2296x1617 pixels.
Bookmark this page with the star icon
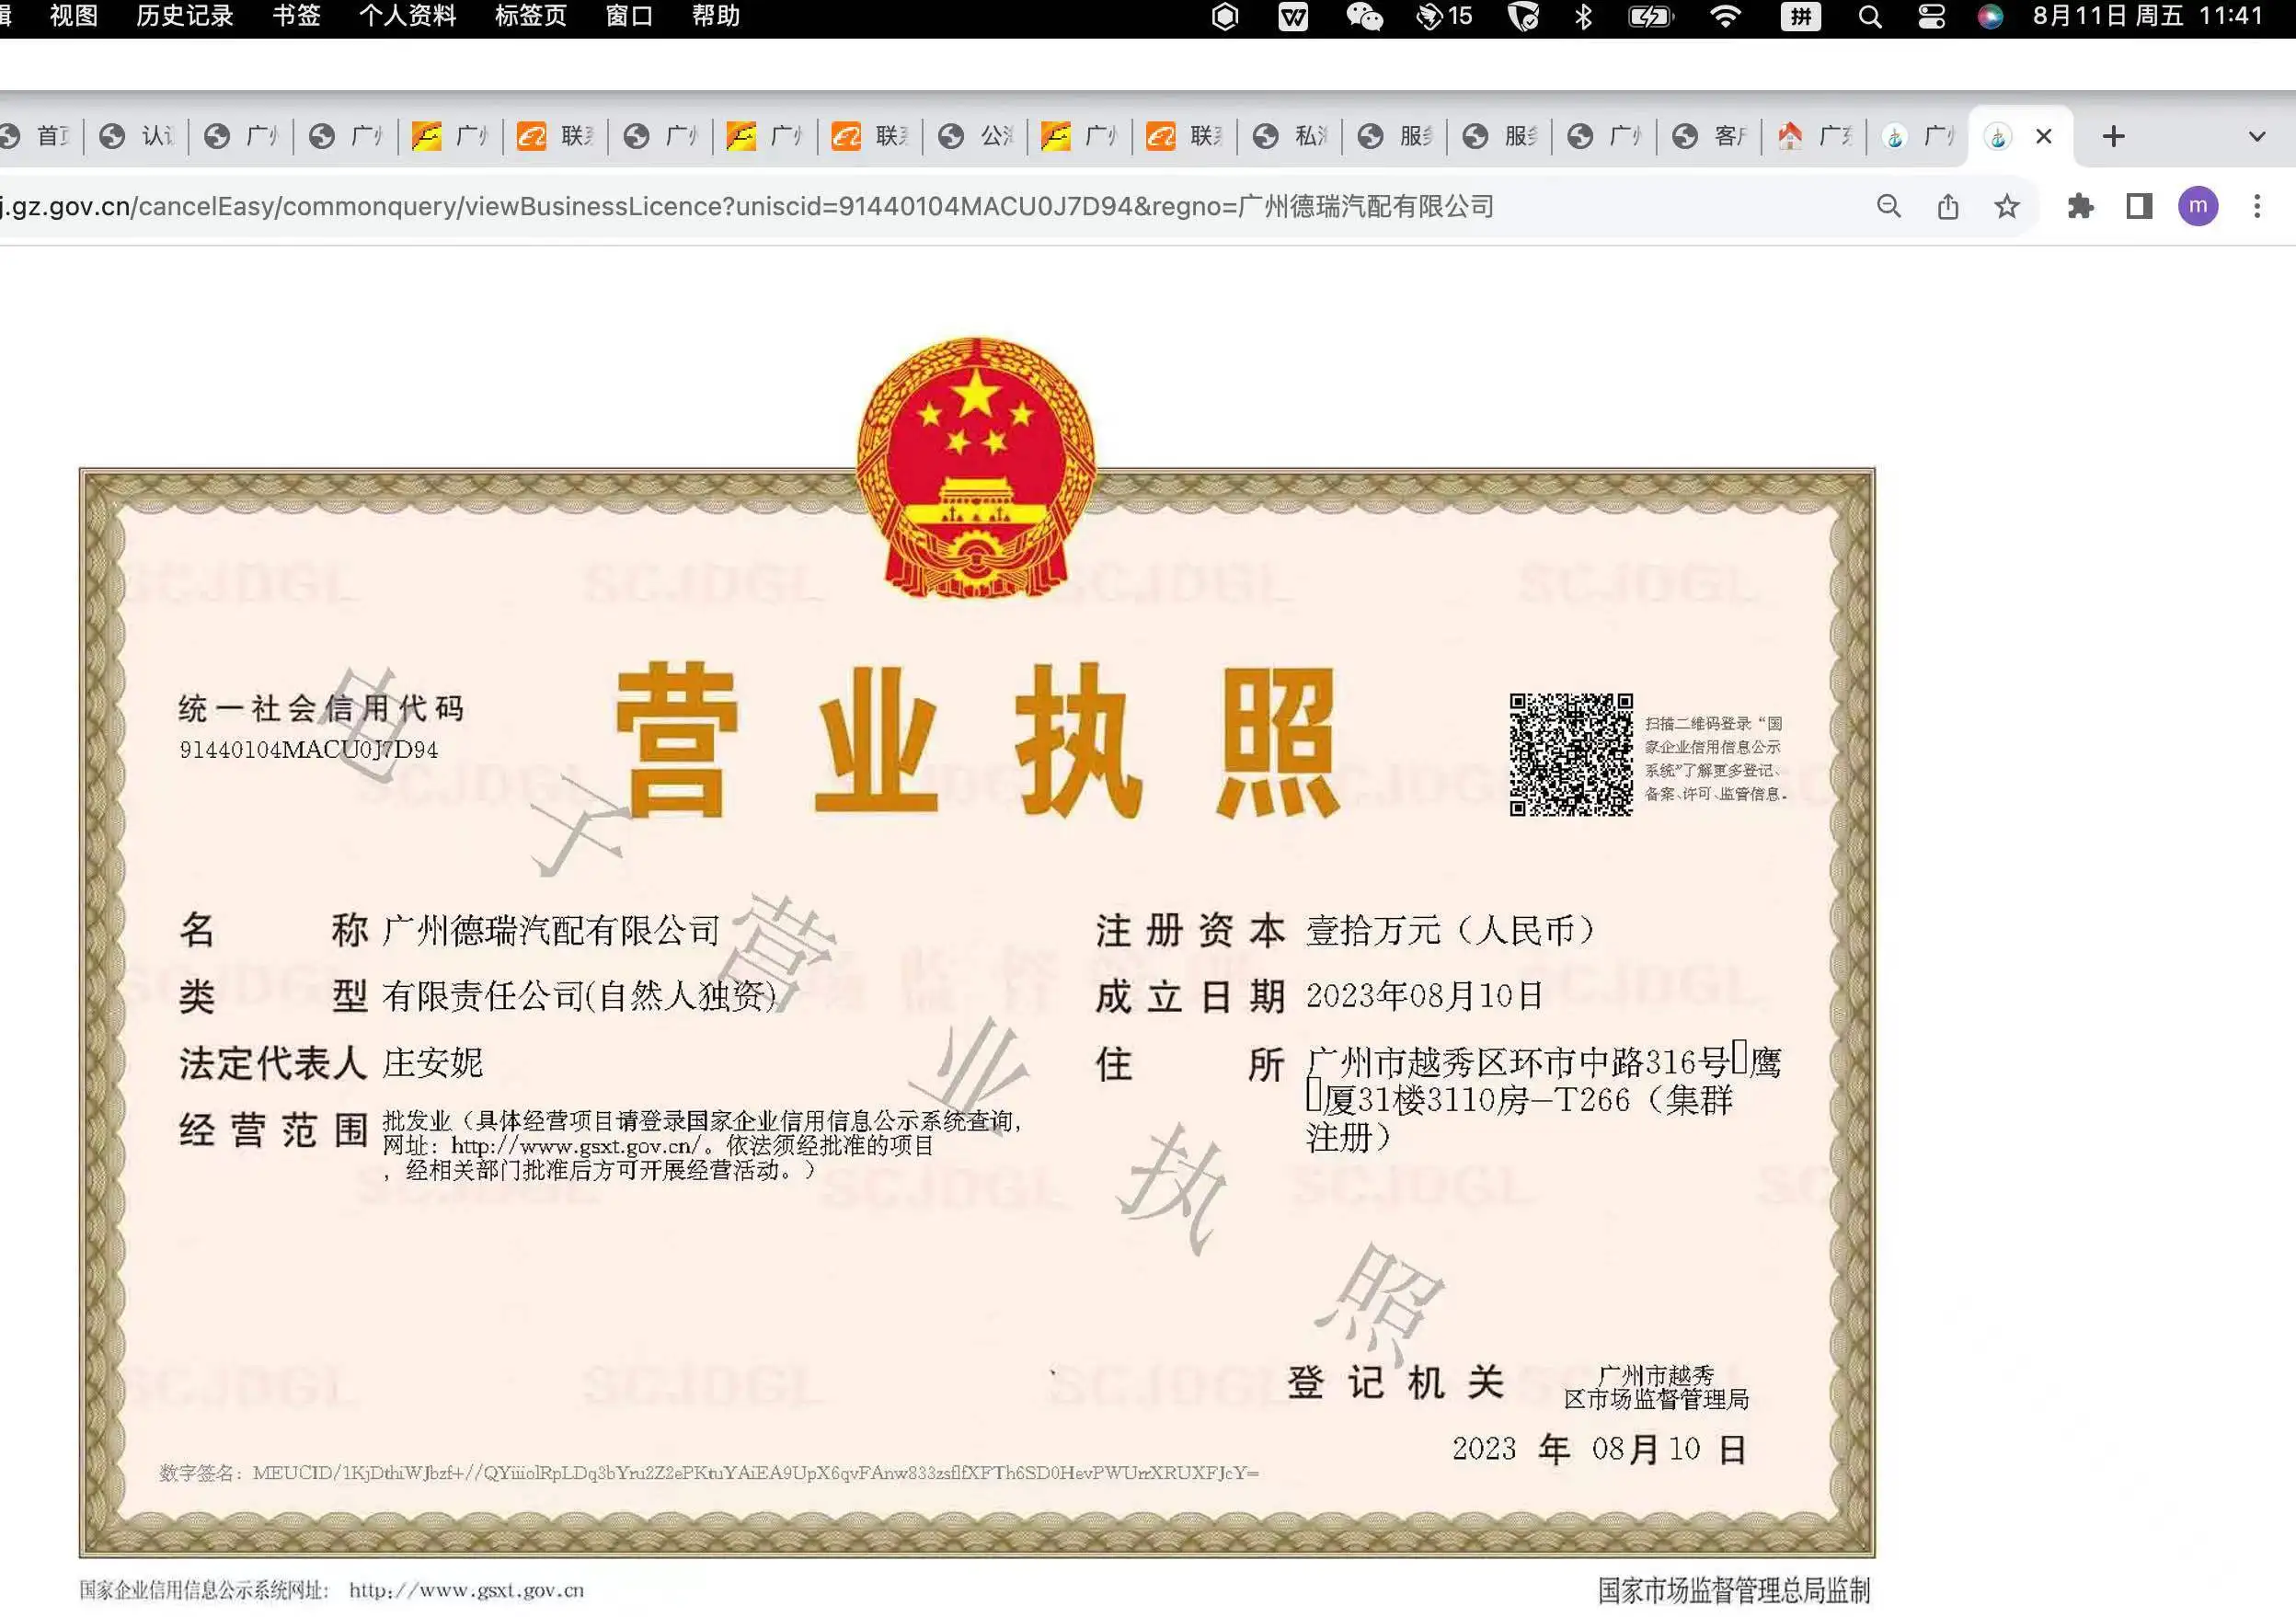click(2006, 207)
